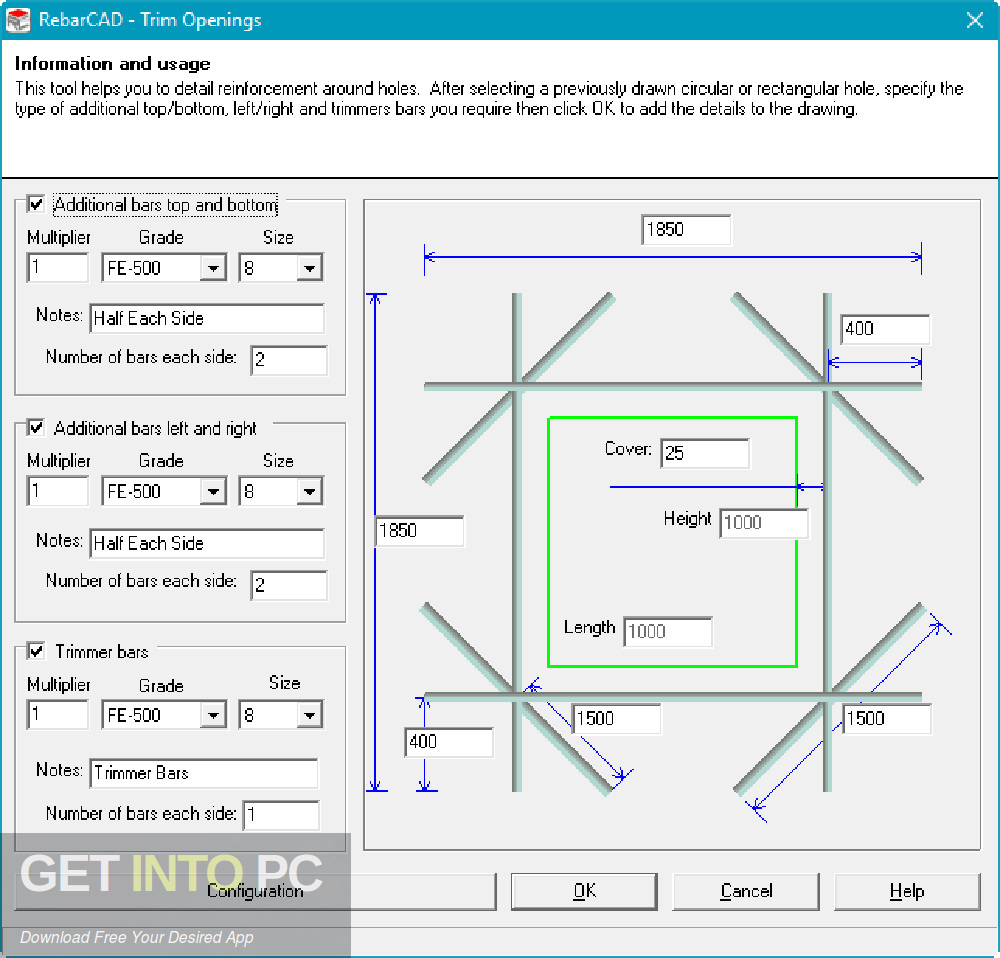Click Multiplier field for top and bottom bars
The image size is (1000, 958).
[x=57, y=267]
